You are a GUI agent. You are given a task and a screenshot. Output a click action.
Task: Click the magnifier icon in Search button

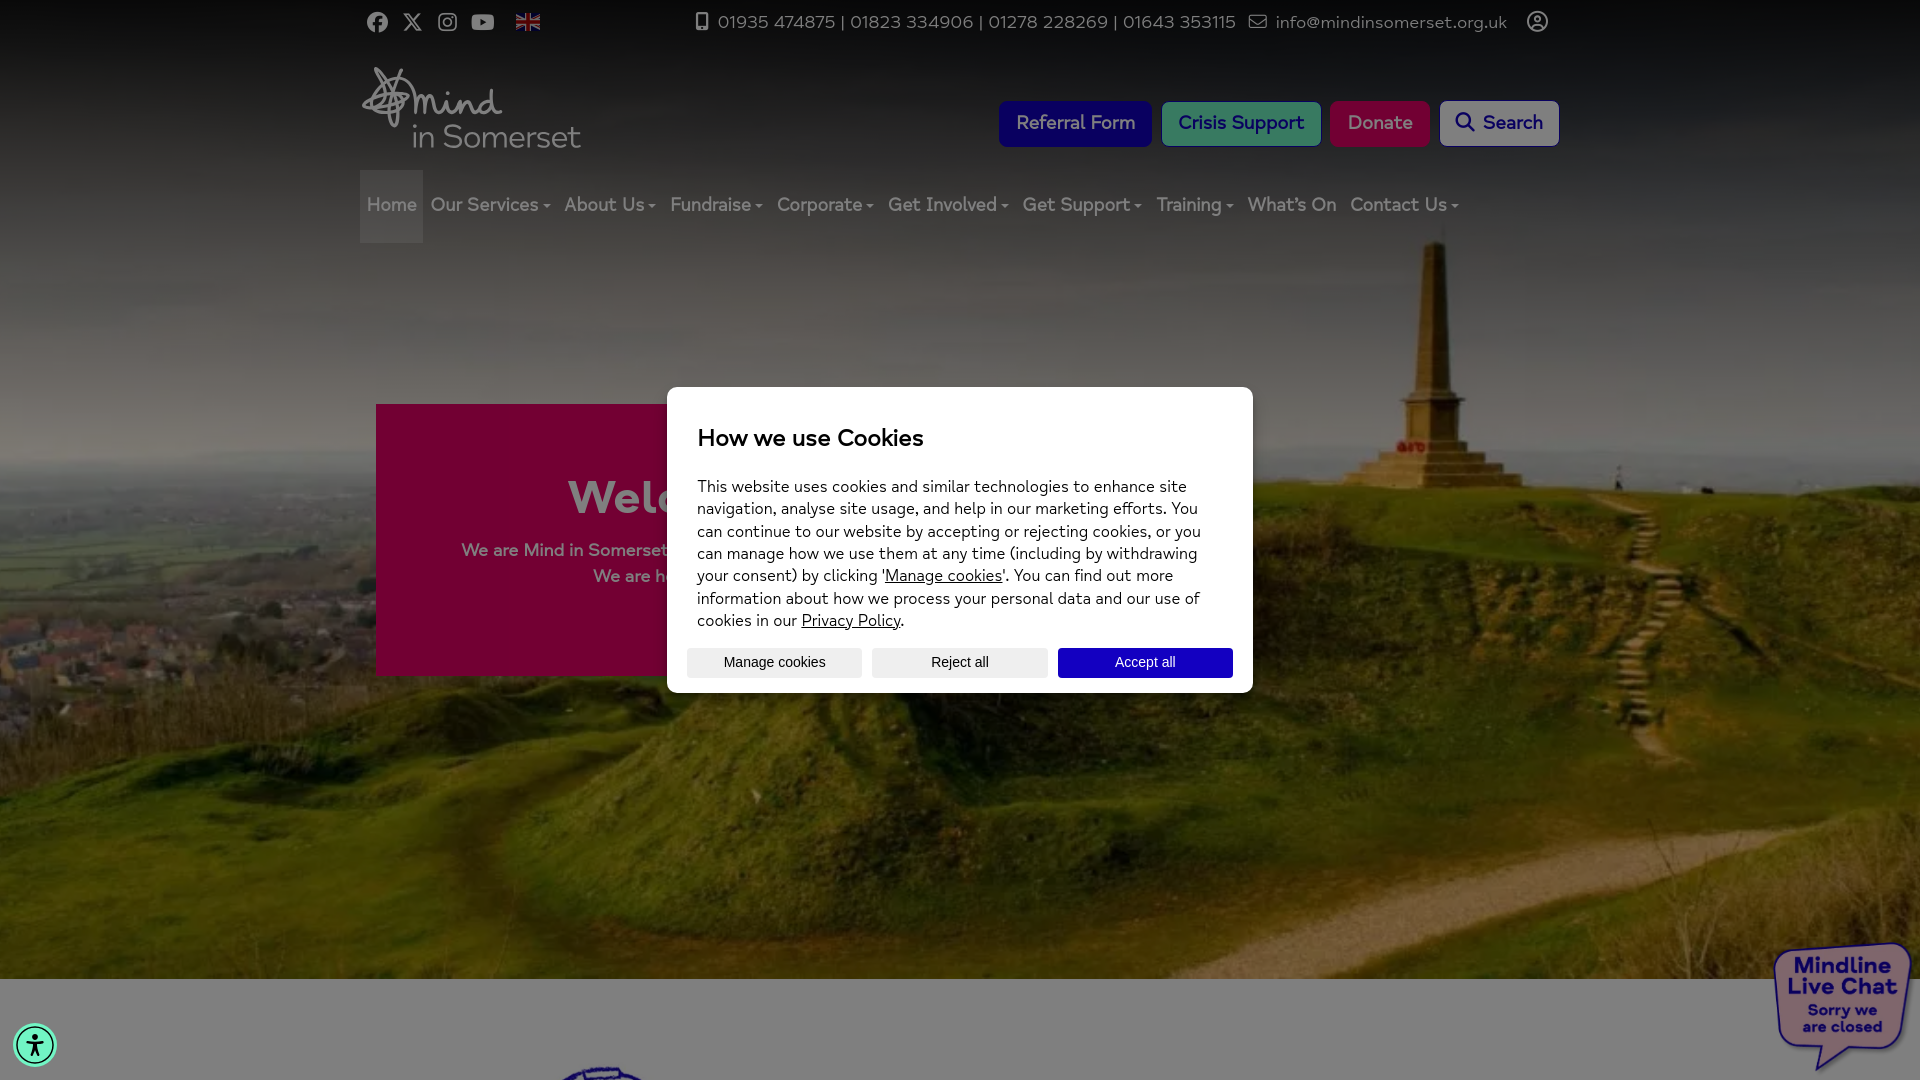tap(1465, 122)
